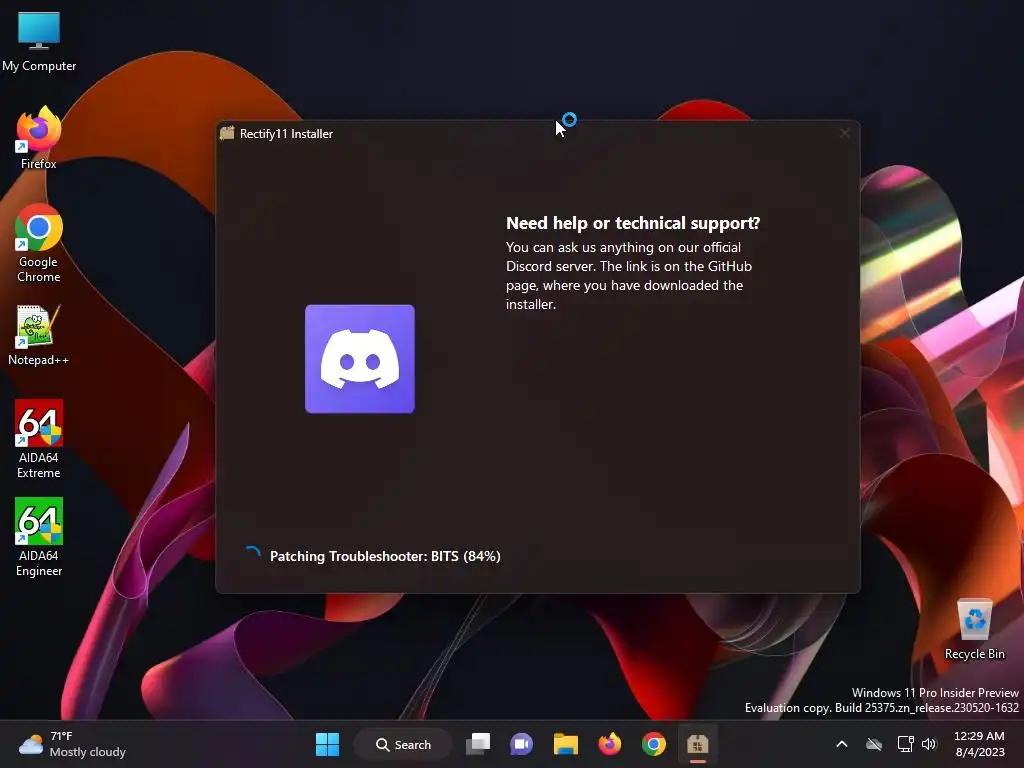Close the Rectify11 Installer window
The image size is (1024, 768).
coord(844,133)
